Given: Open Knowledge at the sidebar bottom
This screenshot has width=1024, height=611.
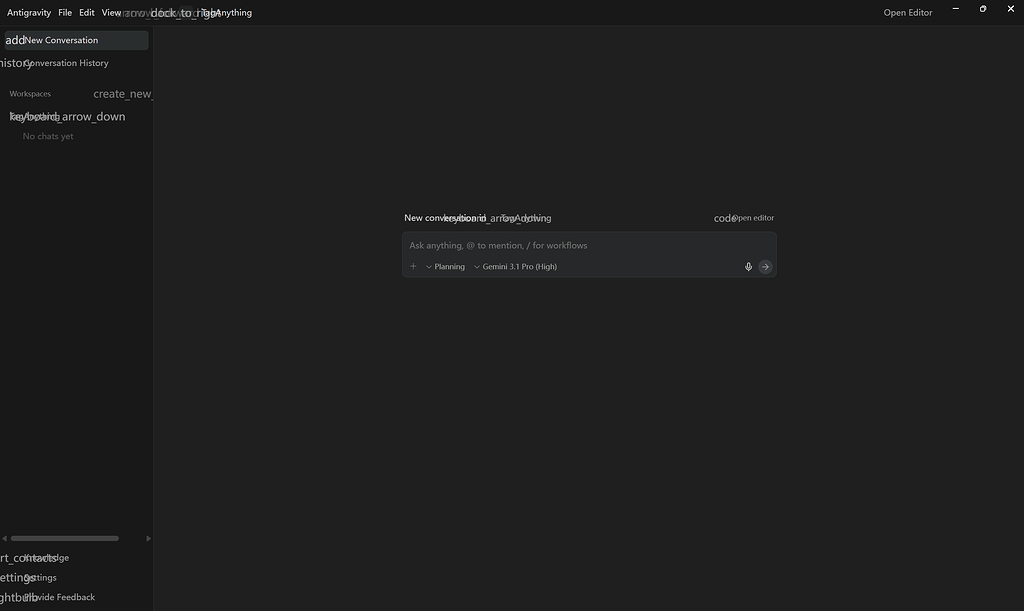Looking at the screenshot, I should [x=35, y=557].
